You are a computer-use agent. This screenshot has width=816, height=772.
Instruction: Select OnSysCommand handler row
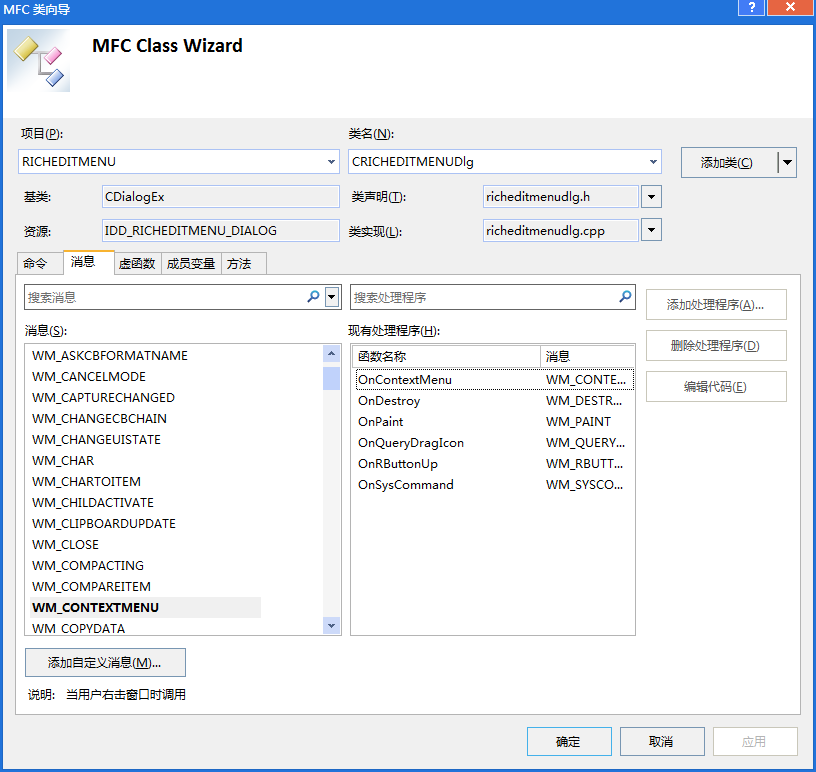[x=495, y=485]
